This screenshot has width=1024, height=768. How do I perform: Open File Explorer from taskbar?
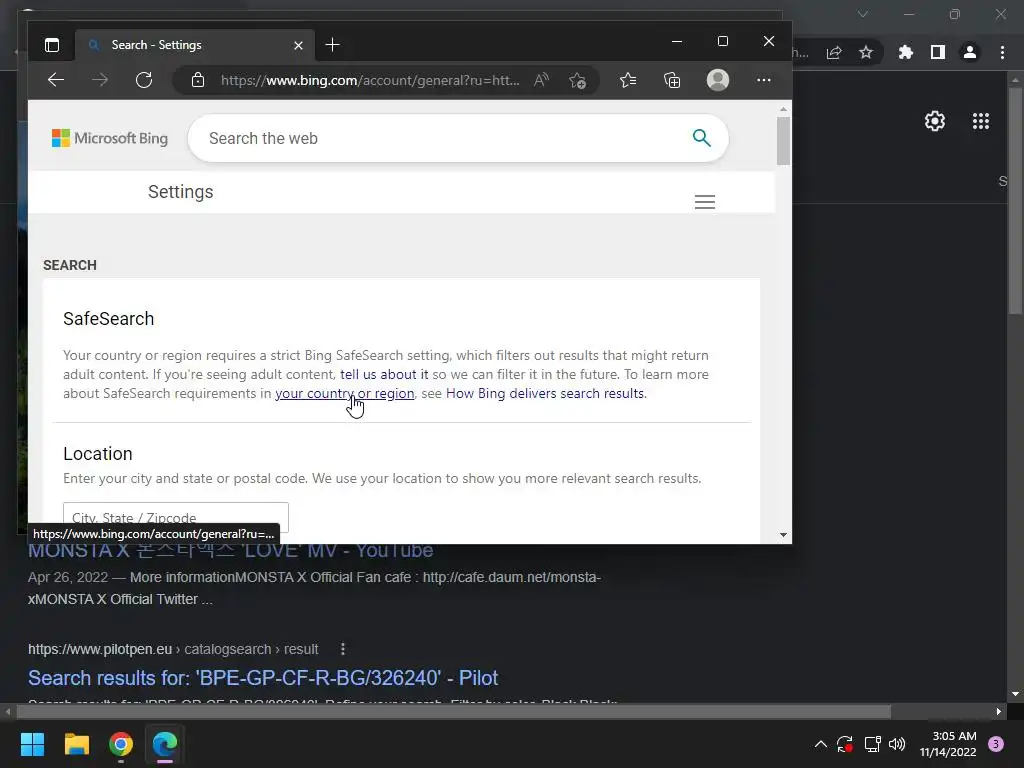coord(76,744)
